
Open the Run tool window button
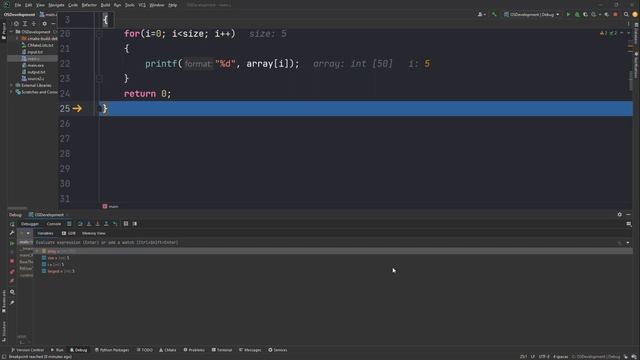tap(57, 350)
